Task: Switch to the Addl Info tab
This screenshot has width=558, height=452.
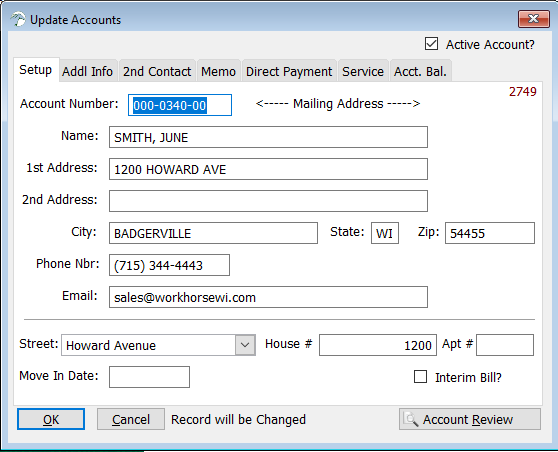Action: [87, 71]
